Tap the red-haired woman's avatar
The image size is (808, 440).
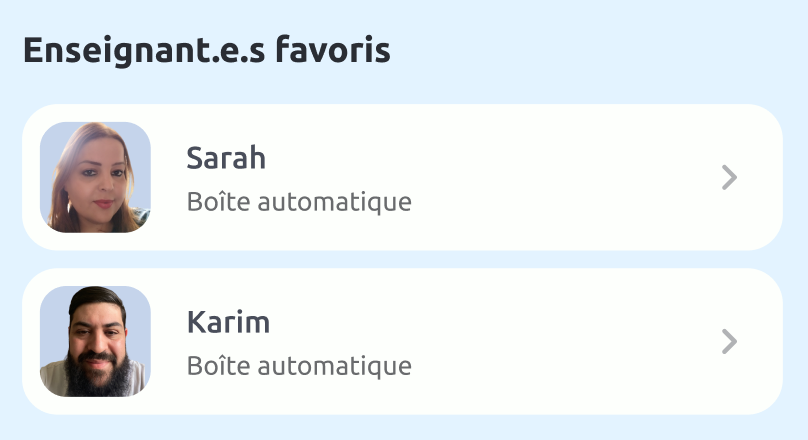(x=95, y=177)
